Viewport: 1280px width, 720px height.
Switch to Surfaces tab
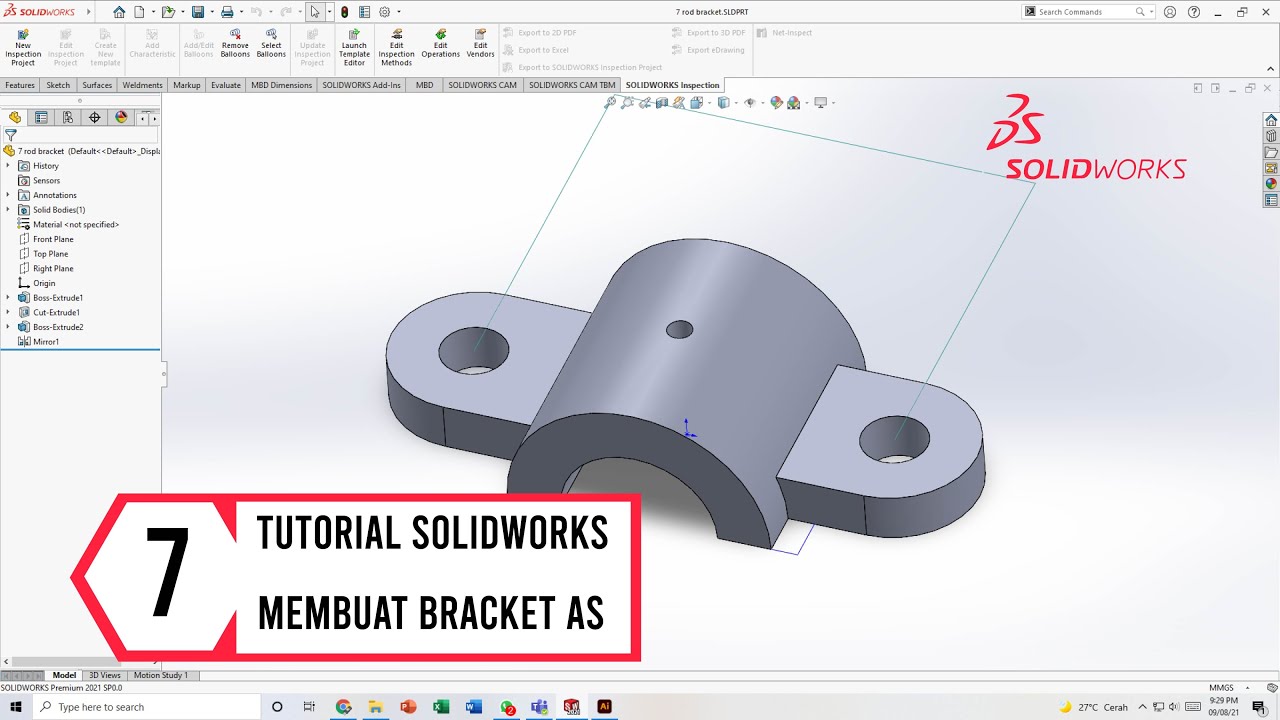[x=97, y=85]
